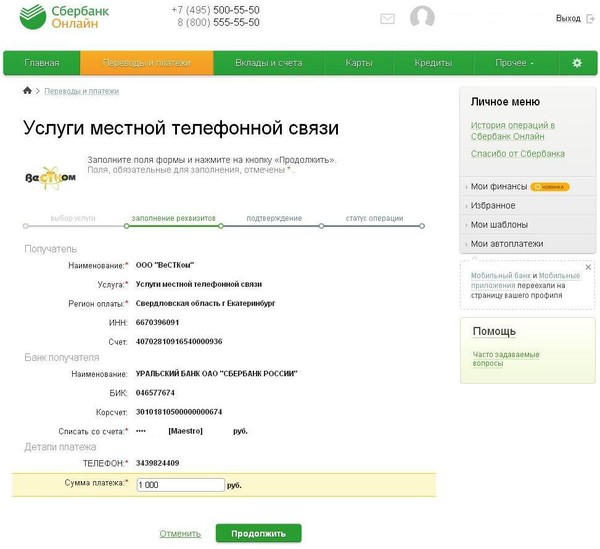Image resolution: width=600 pixels, height=549 pixels.
Task: Open Вклады и счета tab
Action: point(269,63)
